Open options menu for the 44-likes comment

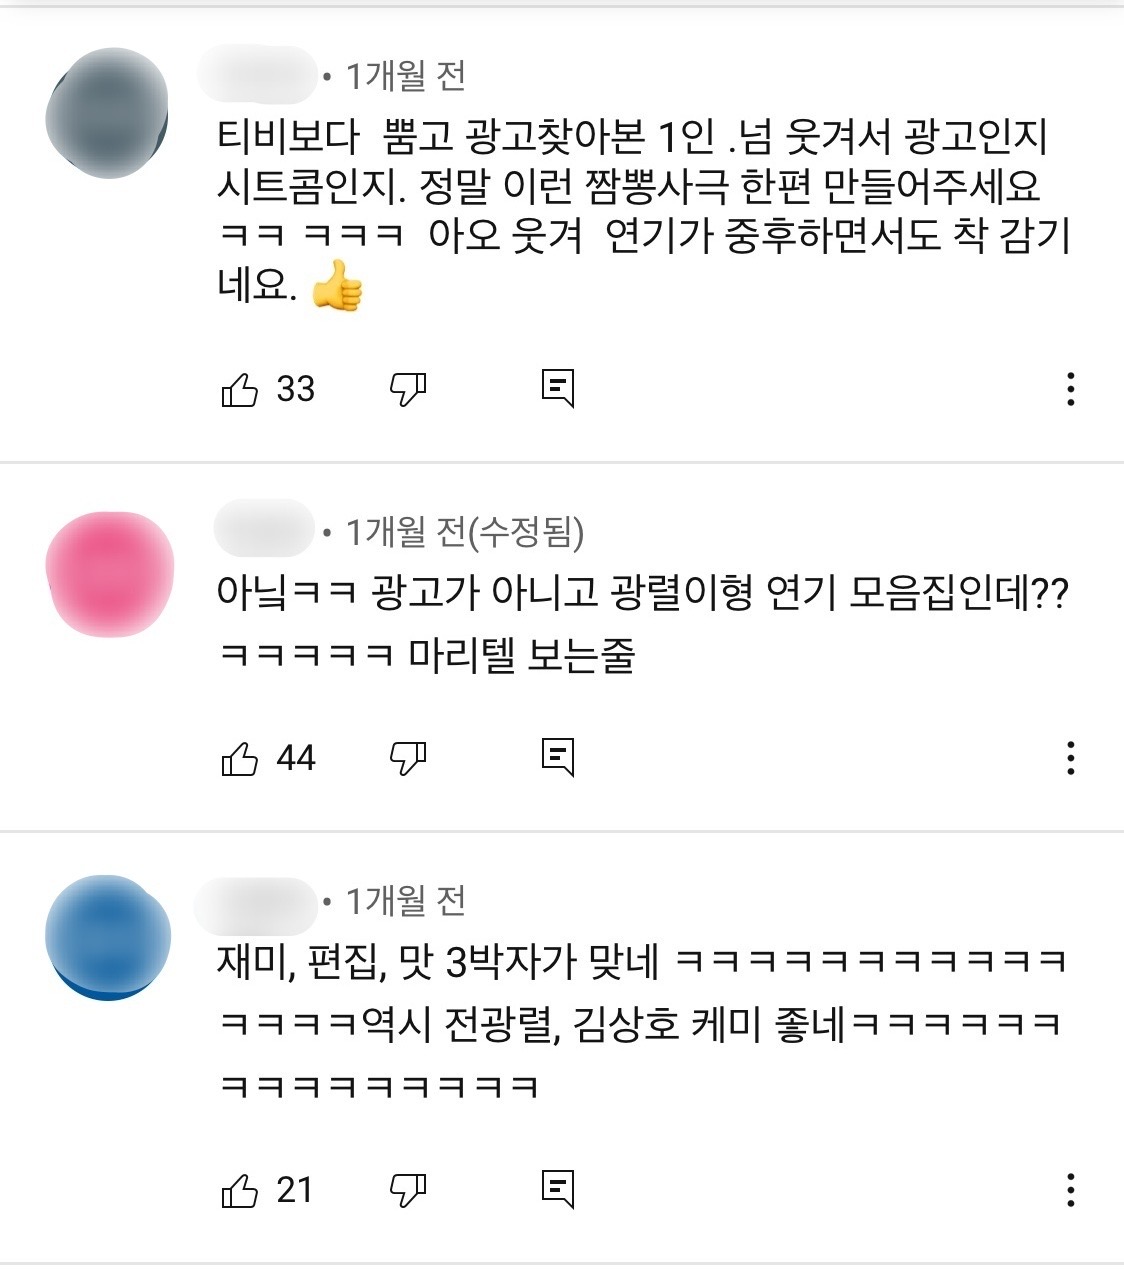(x=1071, y=758)
